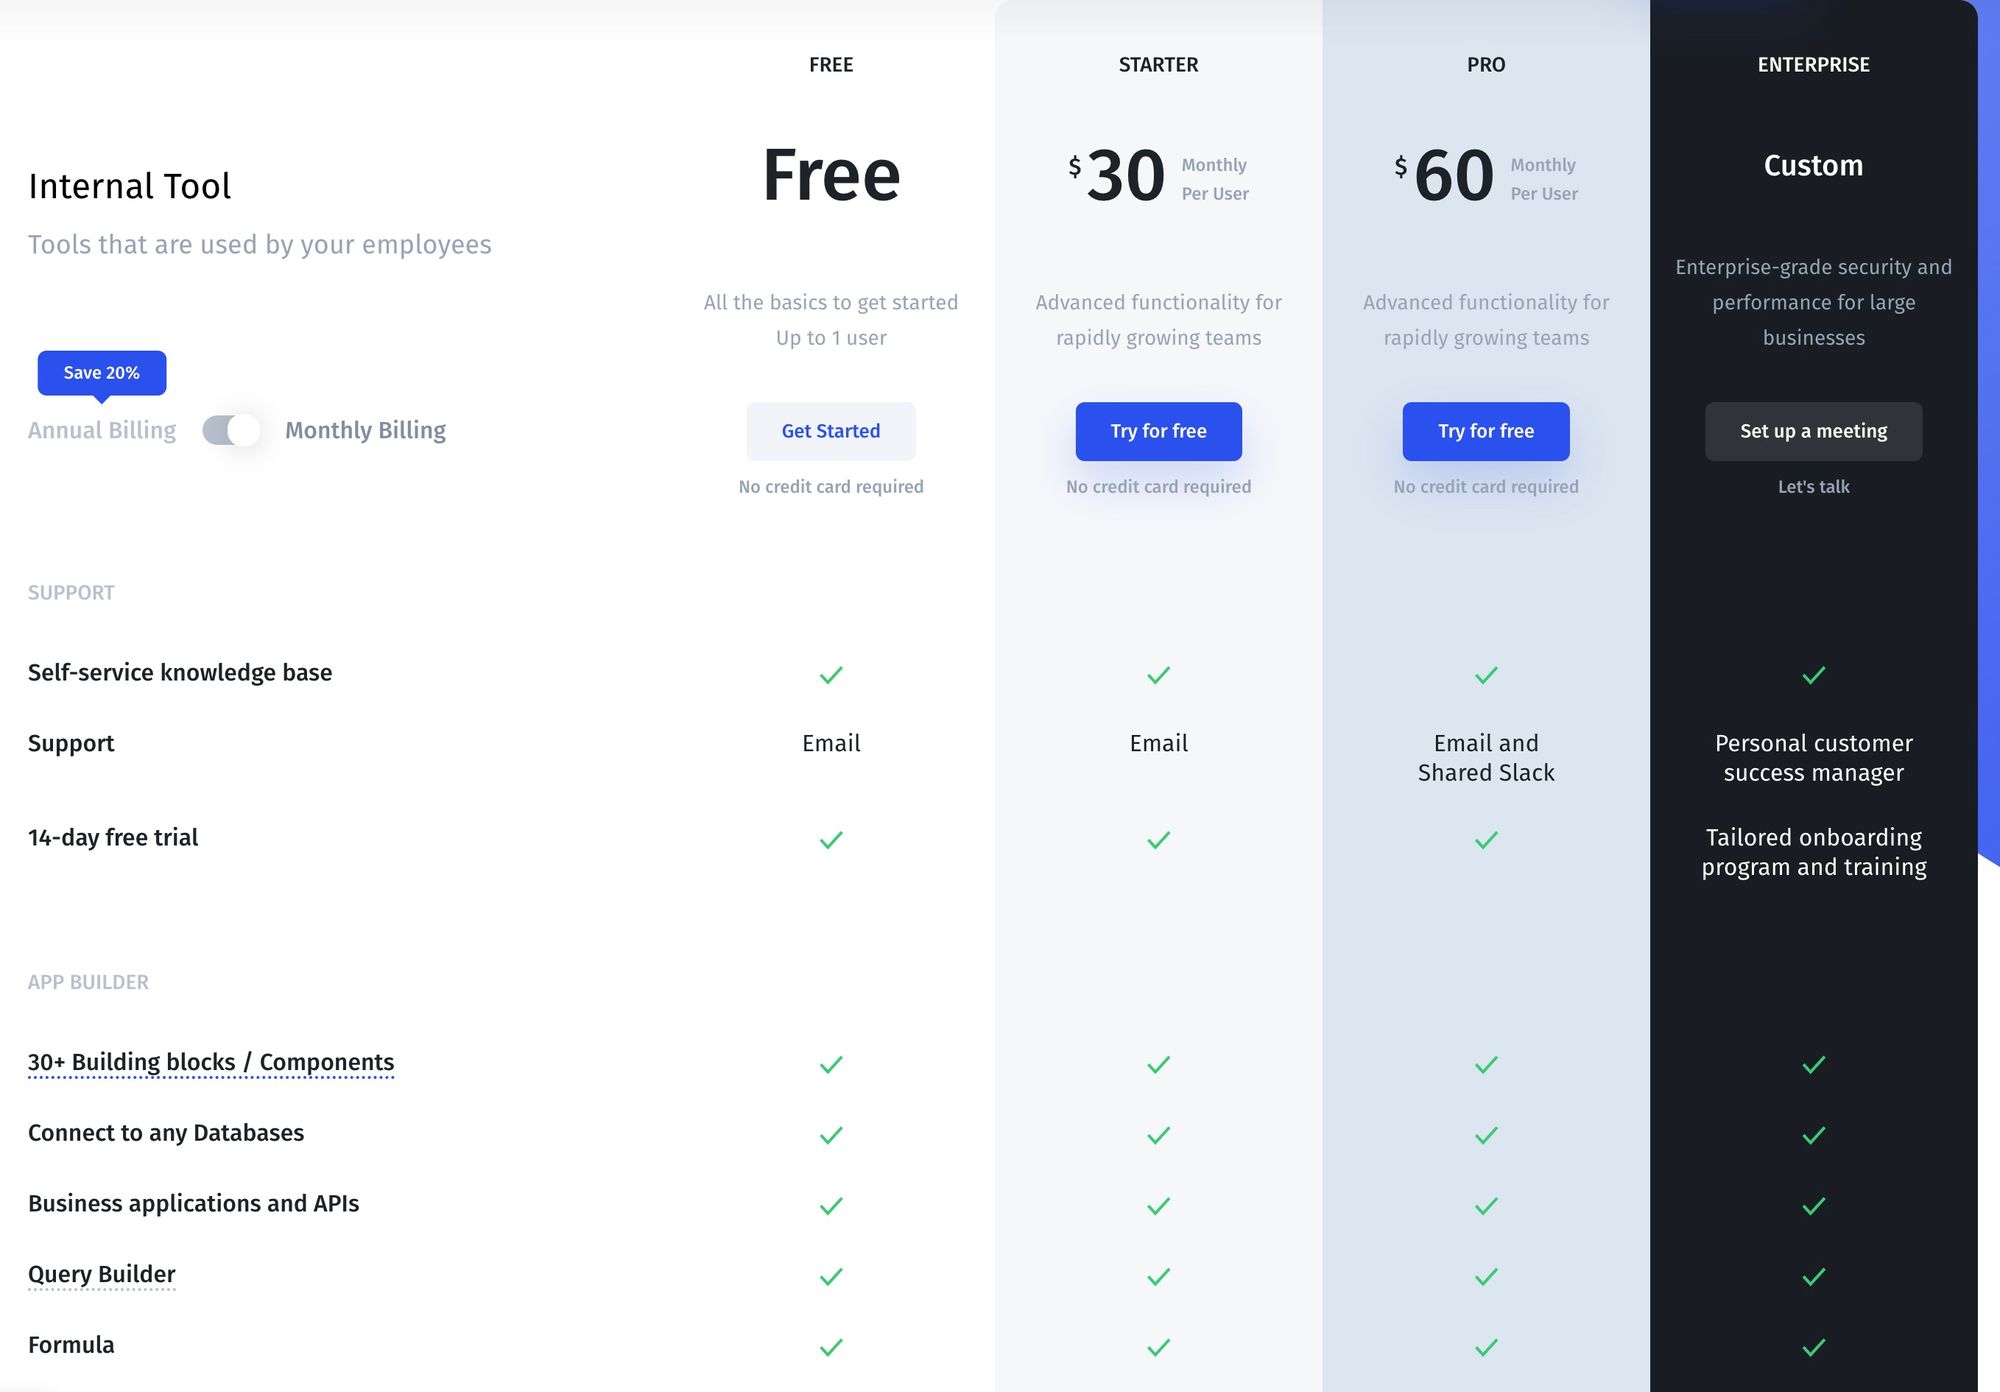Select the APP BUILDER section label

coord(88,982)
